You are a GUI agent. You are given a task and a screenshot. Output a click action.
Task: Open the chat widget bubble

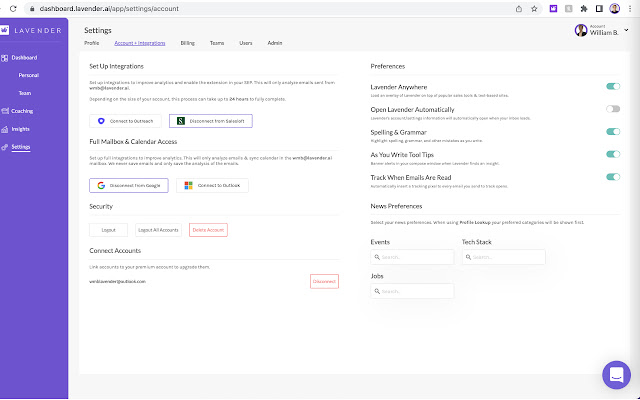(616, 376)
